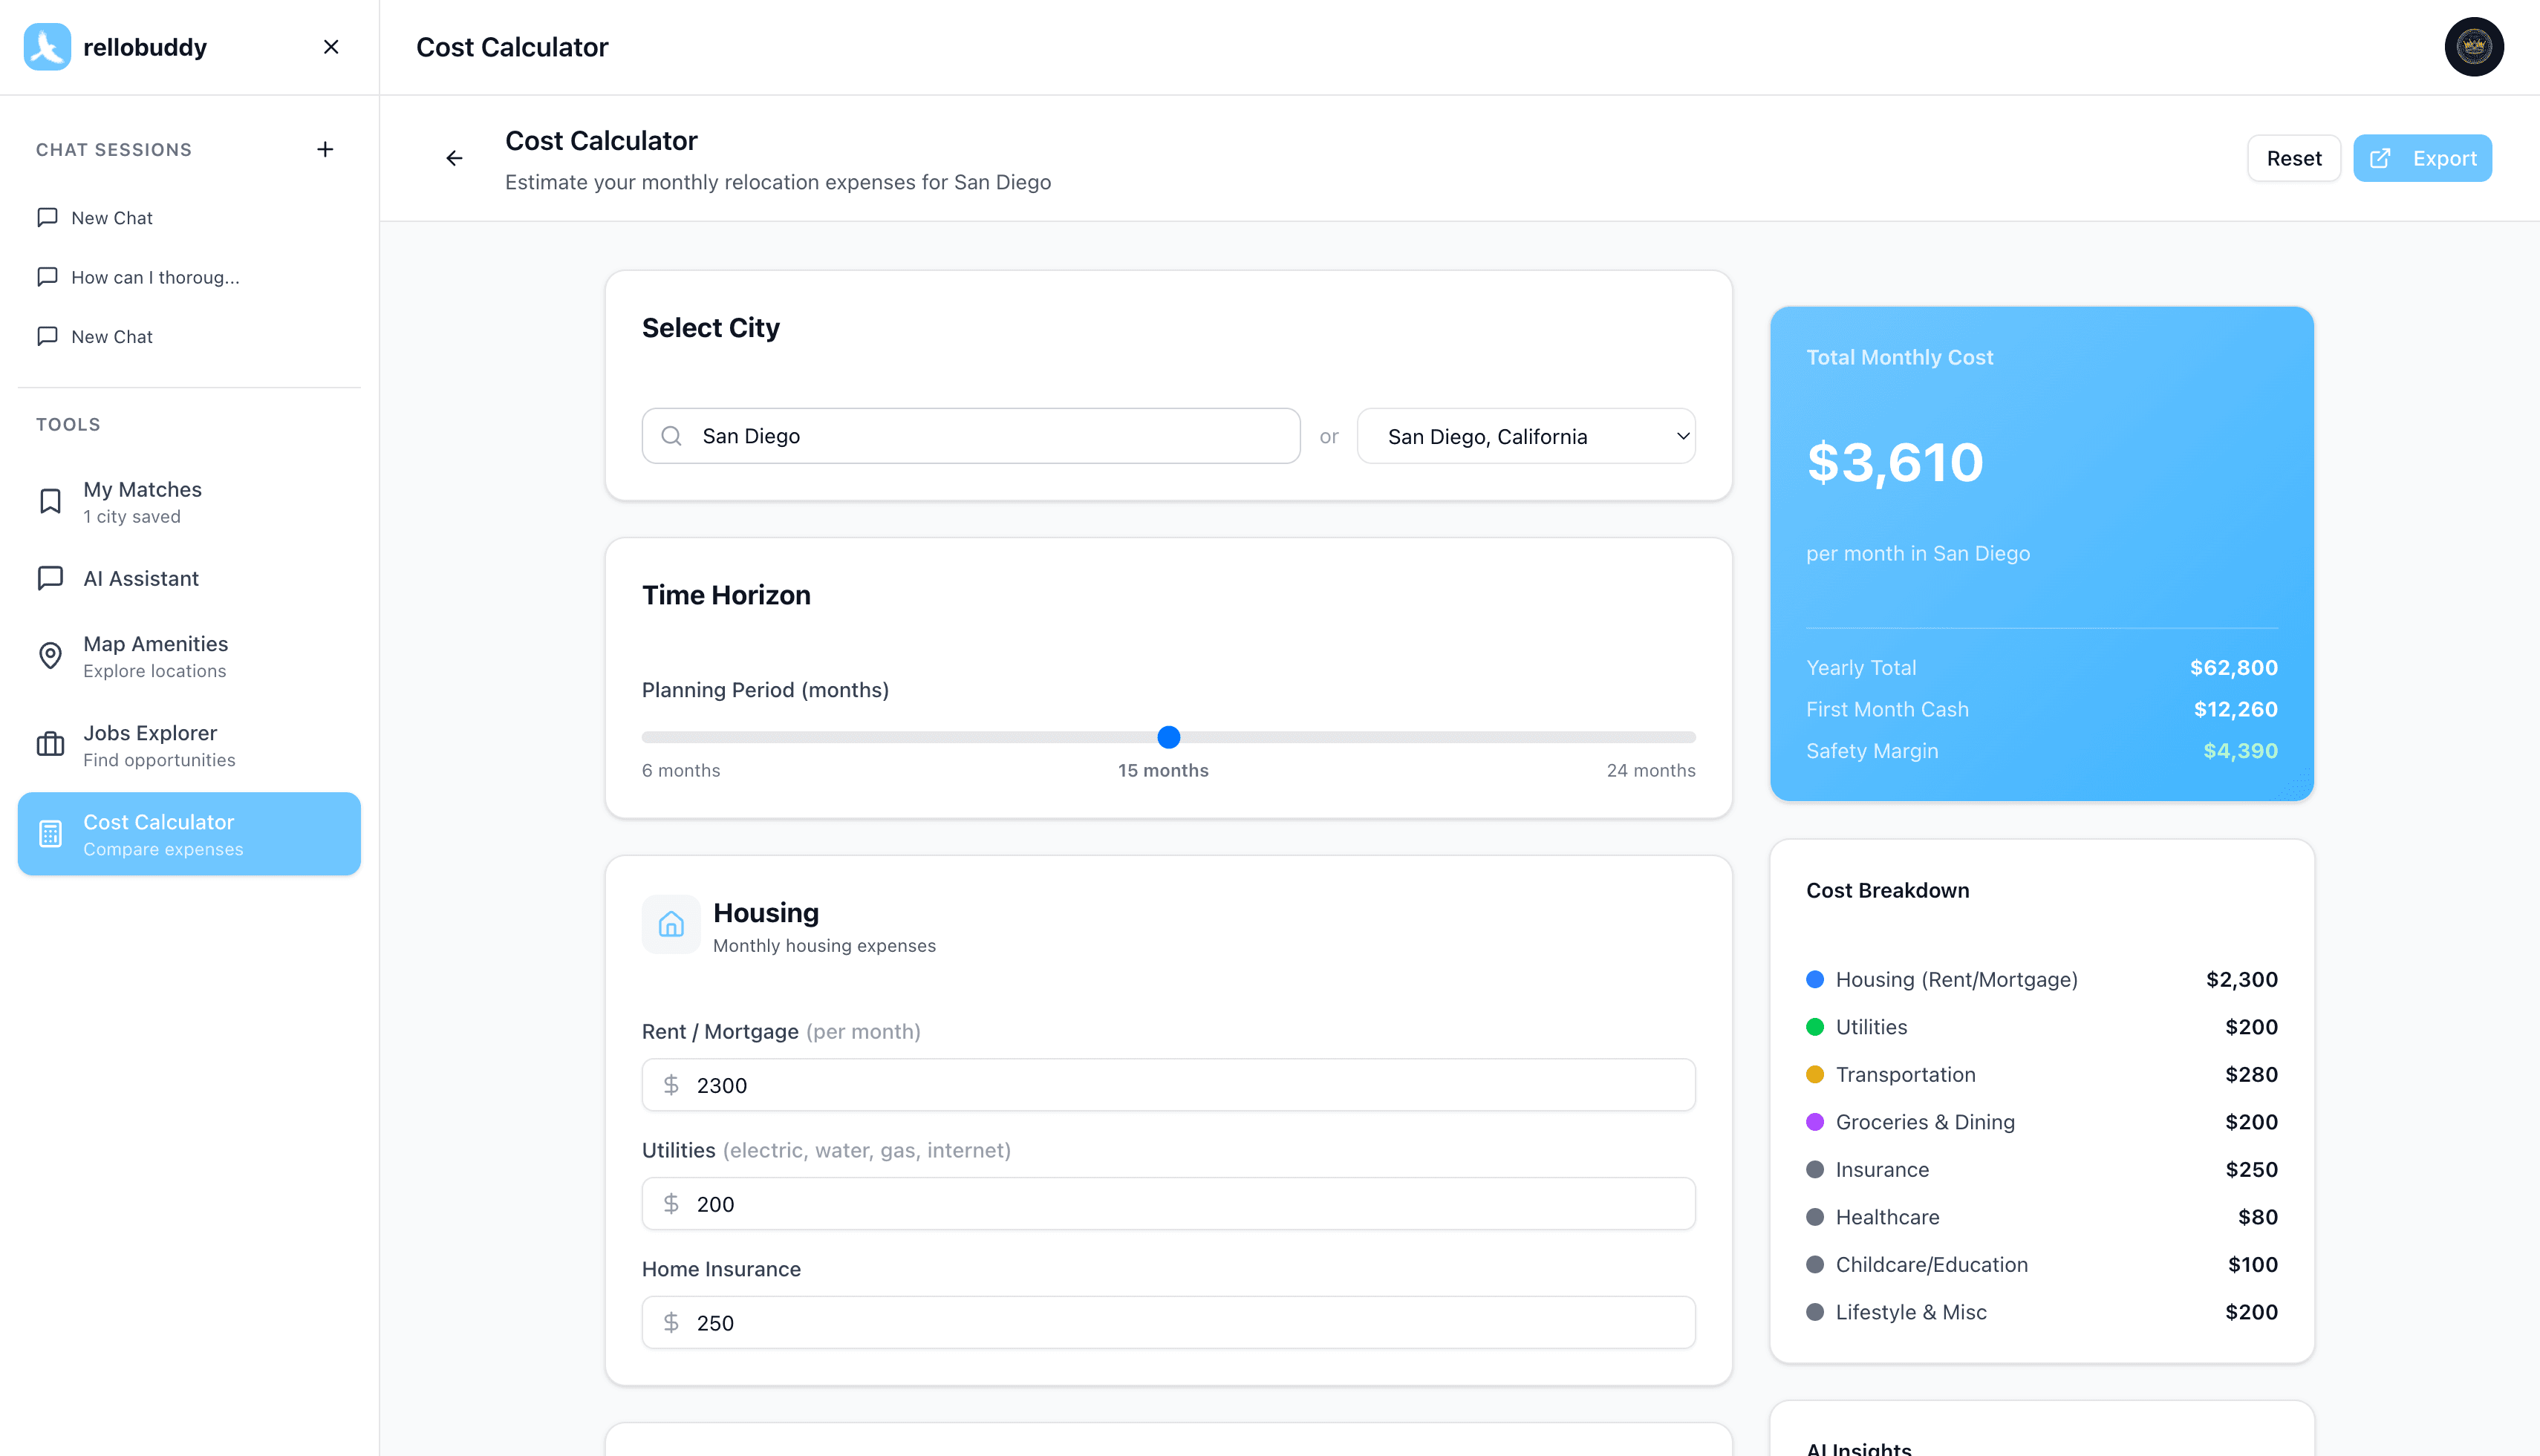Export the cost calculation
The image size is (2540, 1456).
[2423, 158]
